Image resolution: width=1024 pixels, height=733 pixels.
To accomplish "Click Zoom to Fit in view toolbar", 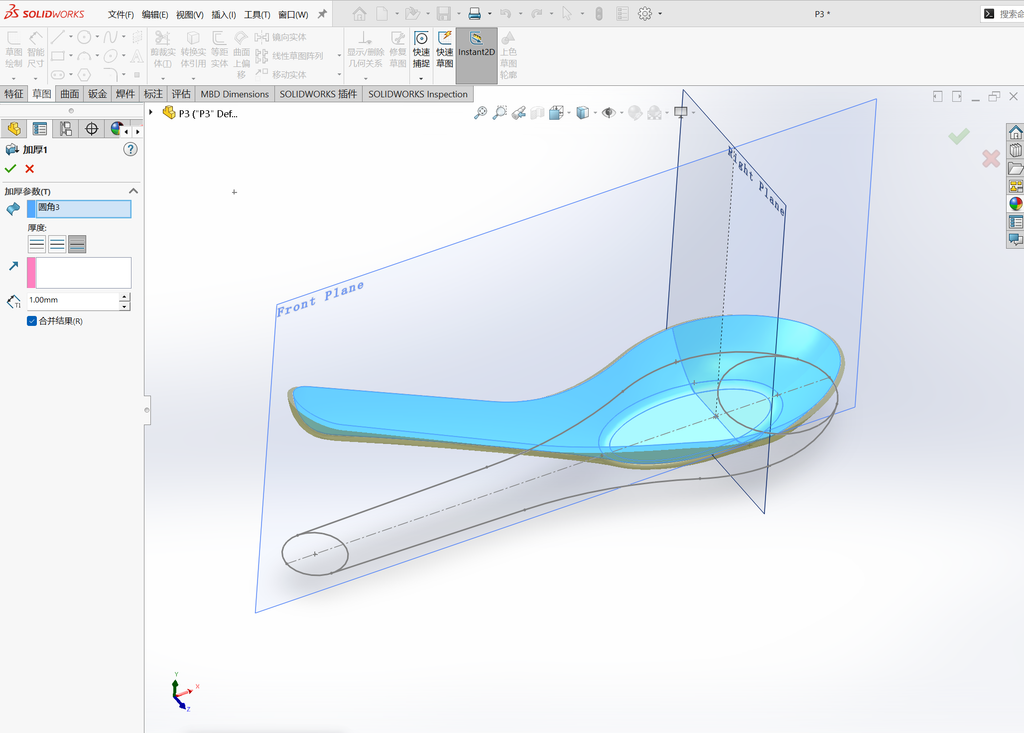I will coord(480,113).
